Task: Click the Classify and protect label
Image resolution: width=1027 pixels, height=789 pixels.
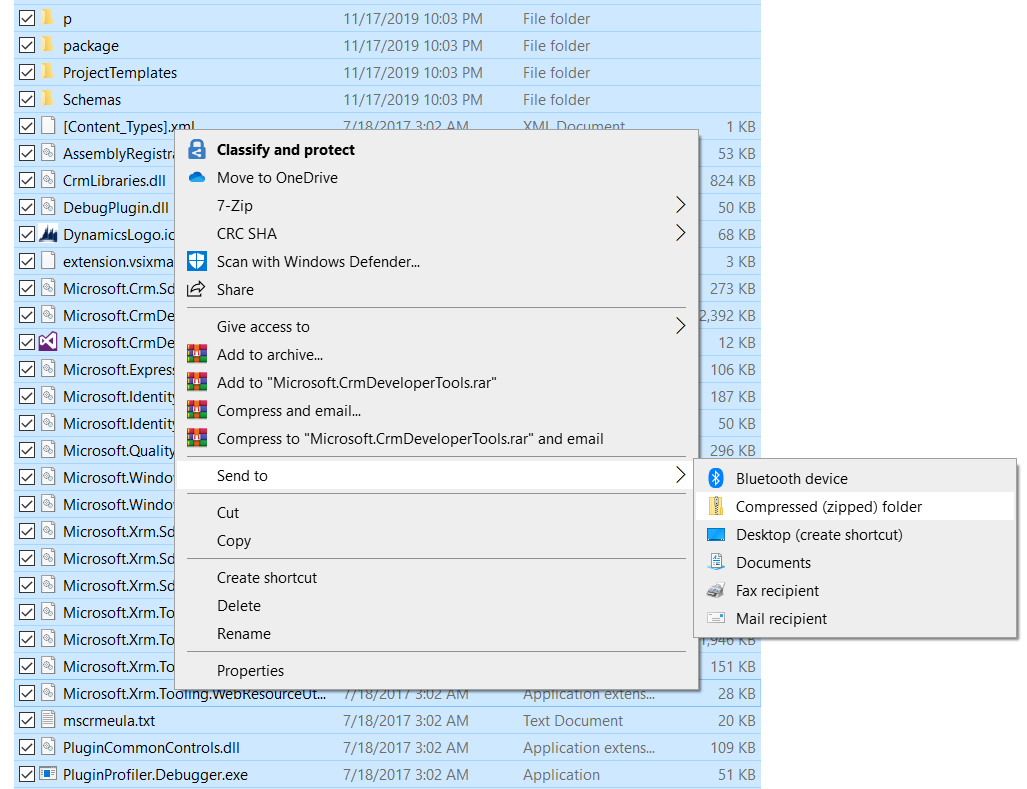Action: [x=286, y=149]
